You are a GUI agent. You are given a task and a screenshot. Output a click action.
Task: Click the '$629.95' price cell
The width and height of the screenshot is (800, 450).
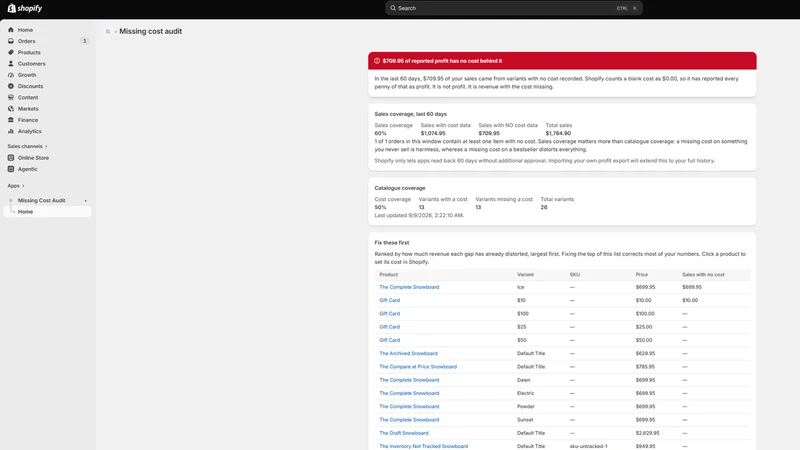(645, 354)
